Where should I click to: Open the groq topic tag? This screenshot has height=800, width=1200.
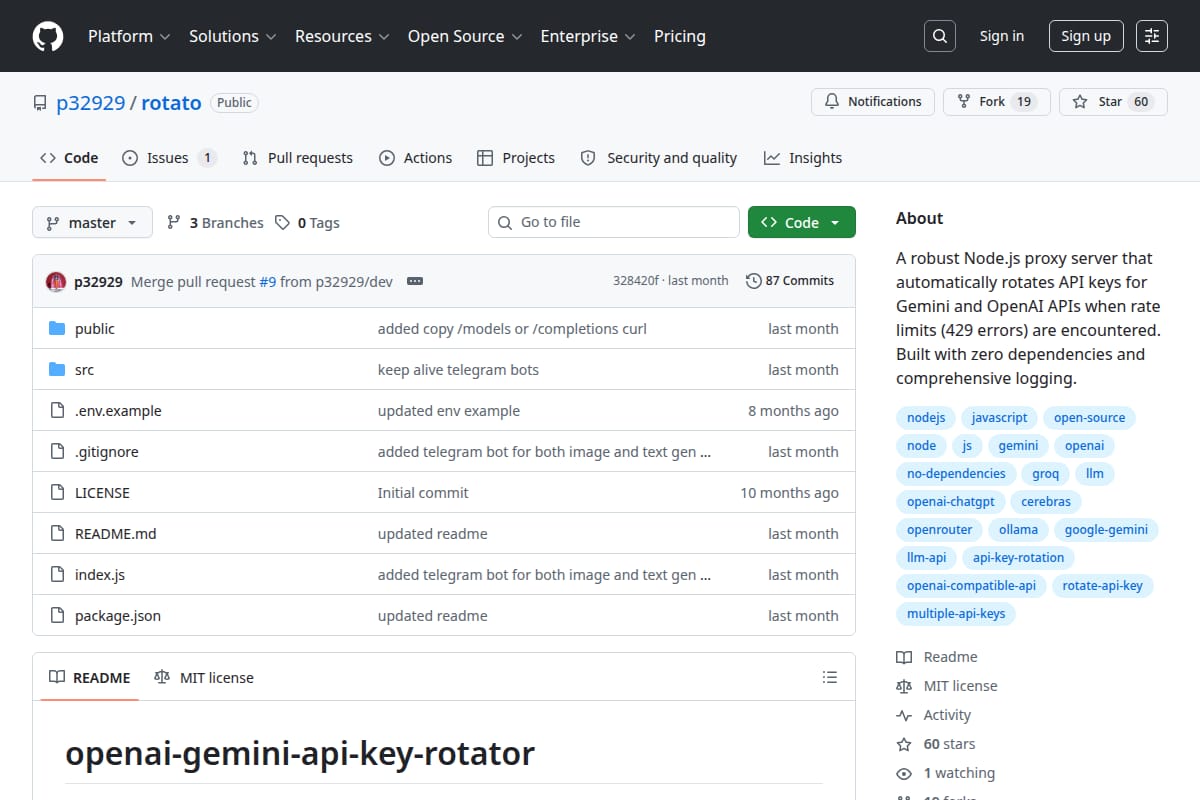coord(1045,474)
